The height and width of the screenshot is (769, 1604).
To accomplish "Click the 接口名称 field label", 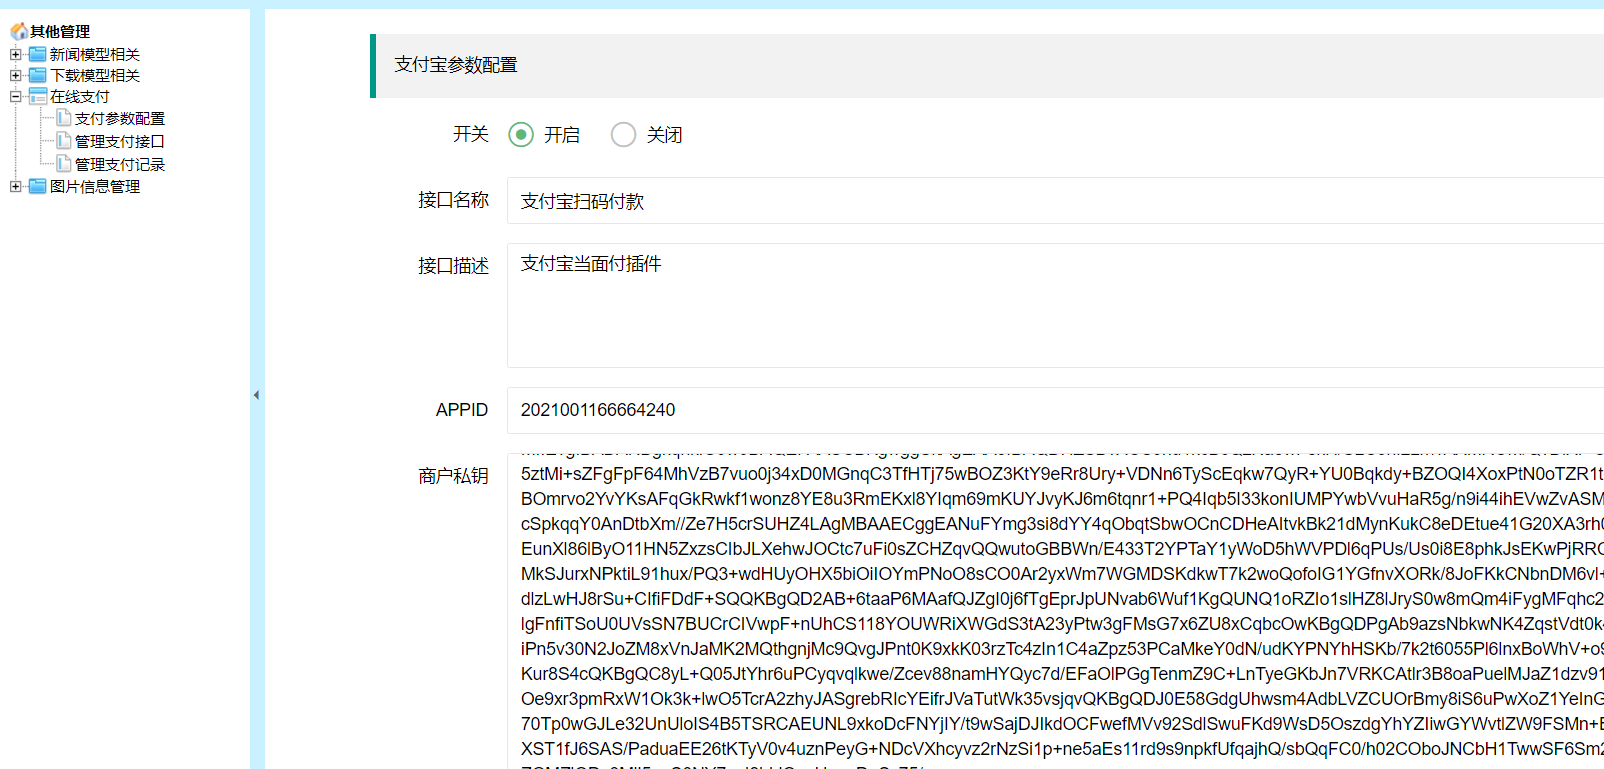I will (x=453, y=200).
